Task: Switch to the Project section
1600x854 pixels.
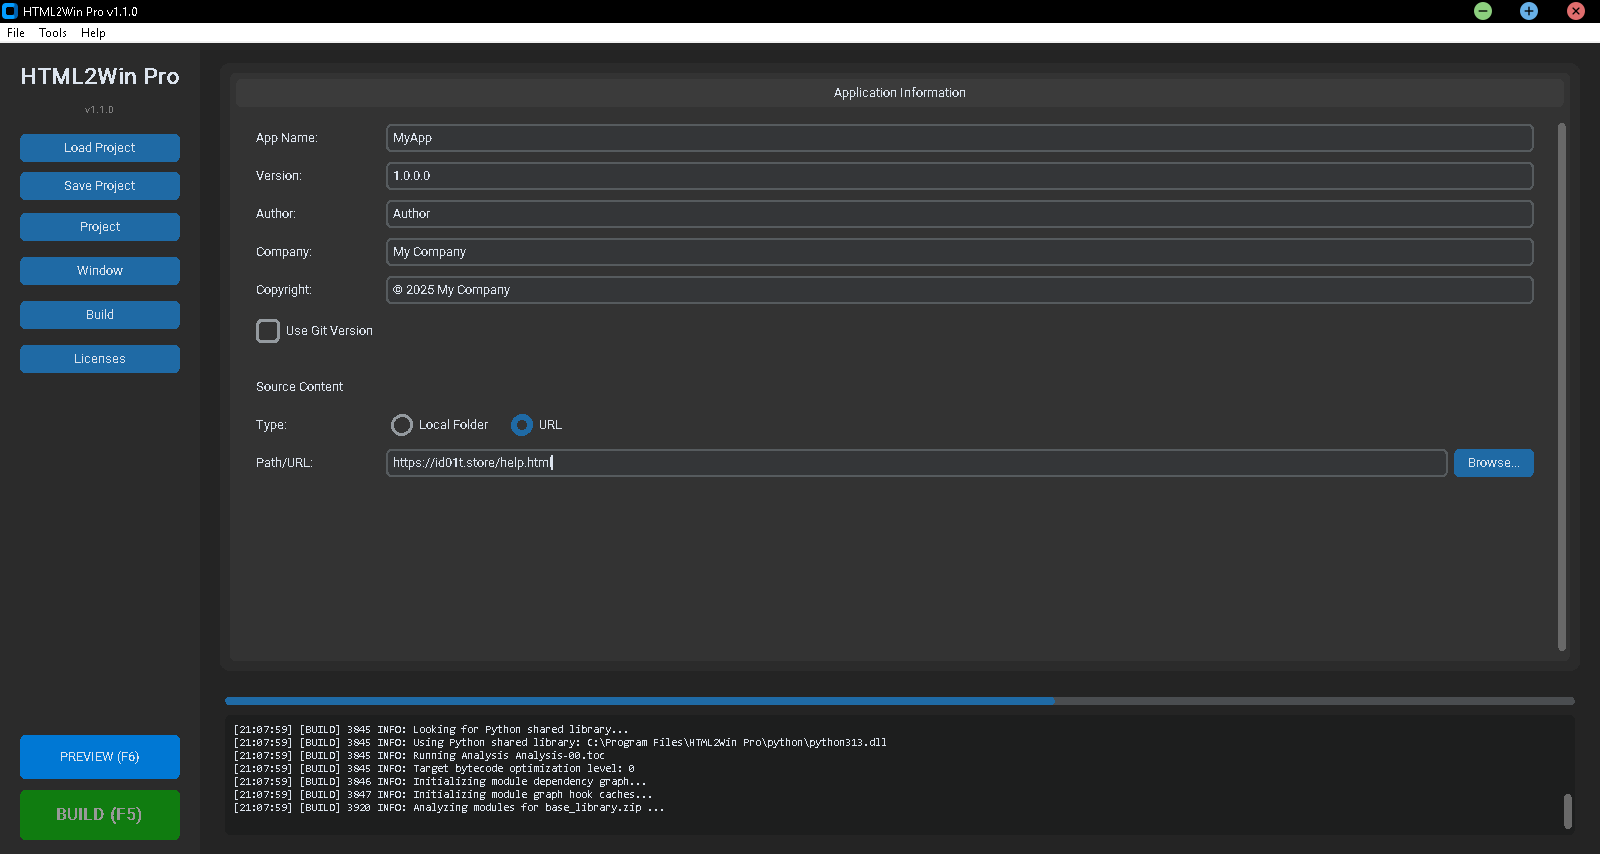Action: (x=100, y=227)
